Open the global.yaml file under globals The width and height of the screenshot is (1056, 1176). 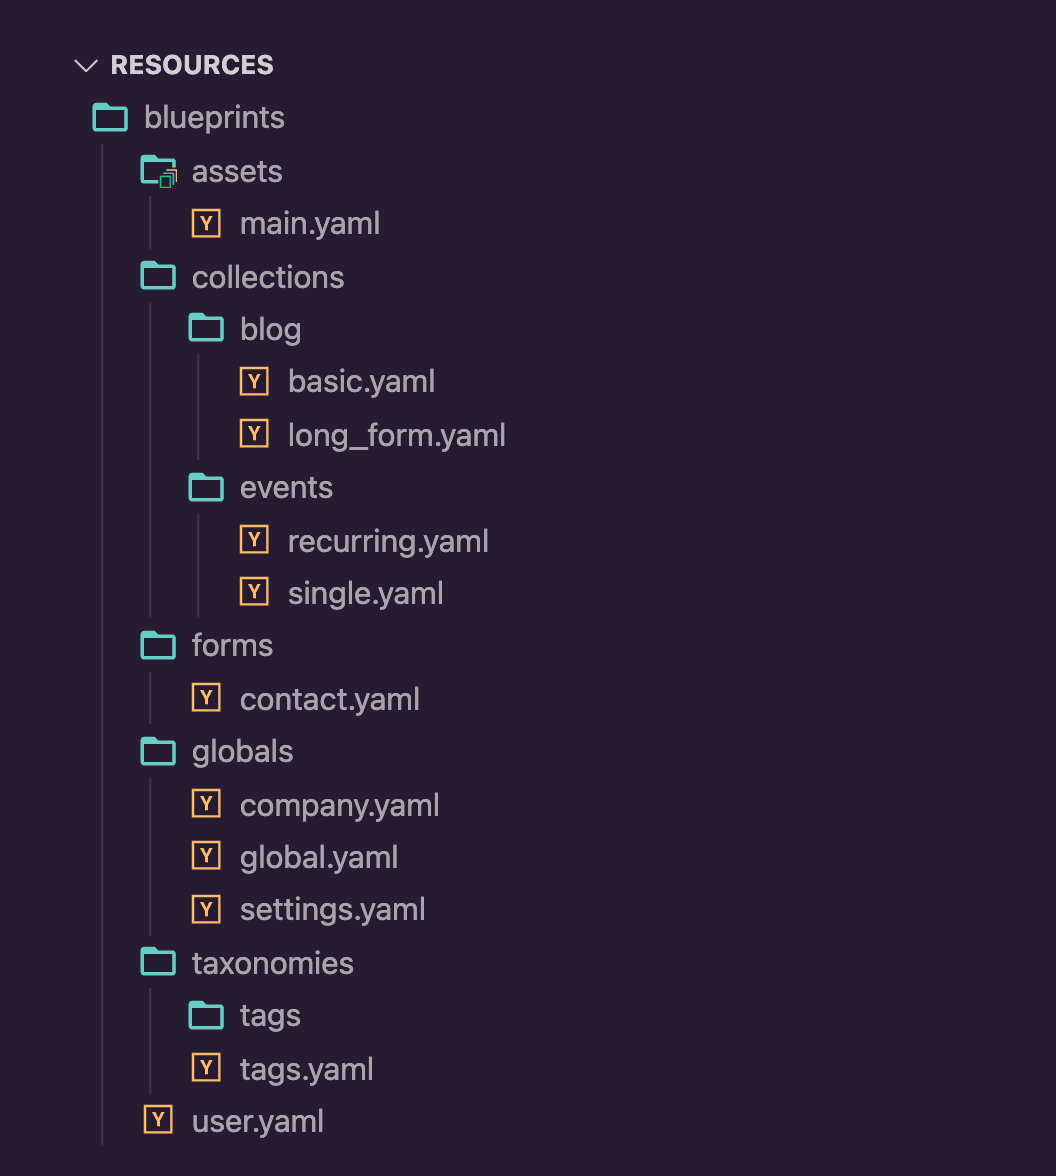point(318,856)
